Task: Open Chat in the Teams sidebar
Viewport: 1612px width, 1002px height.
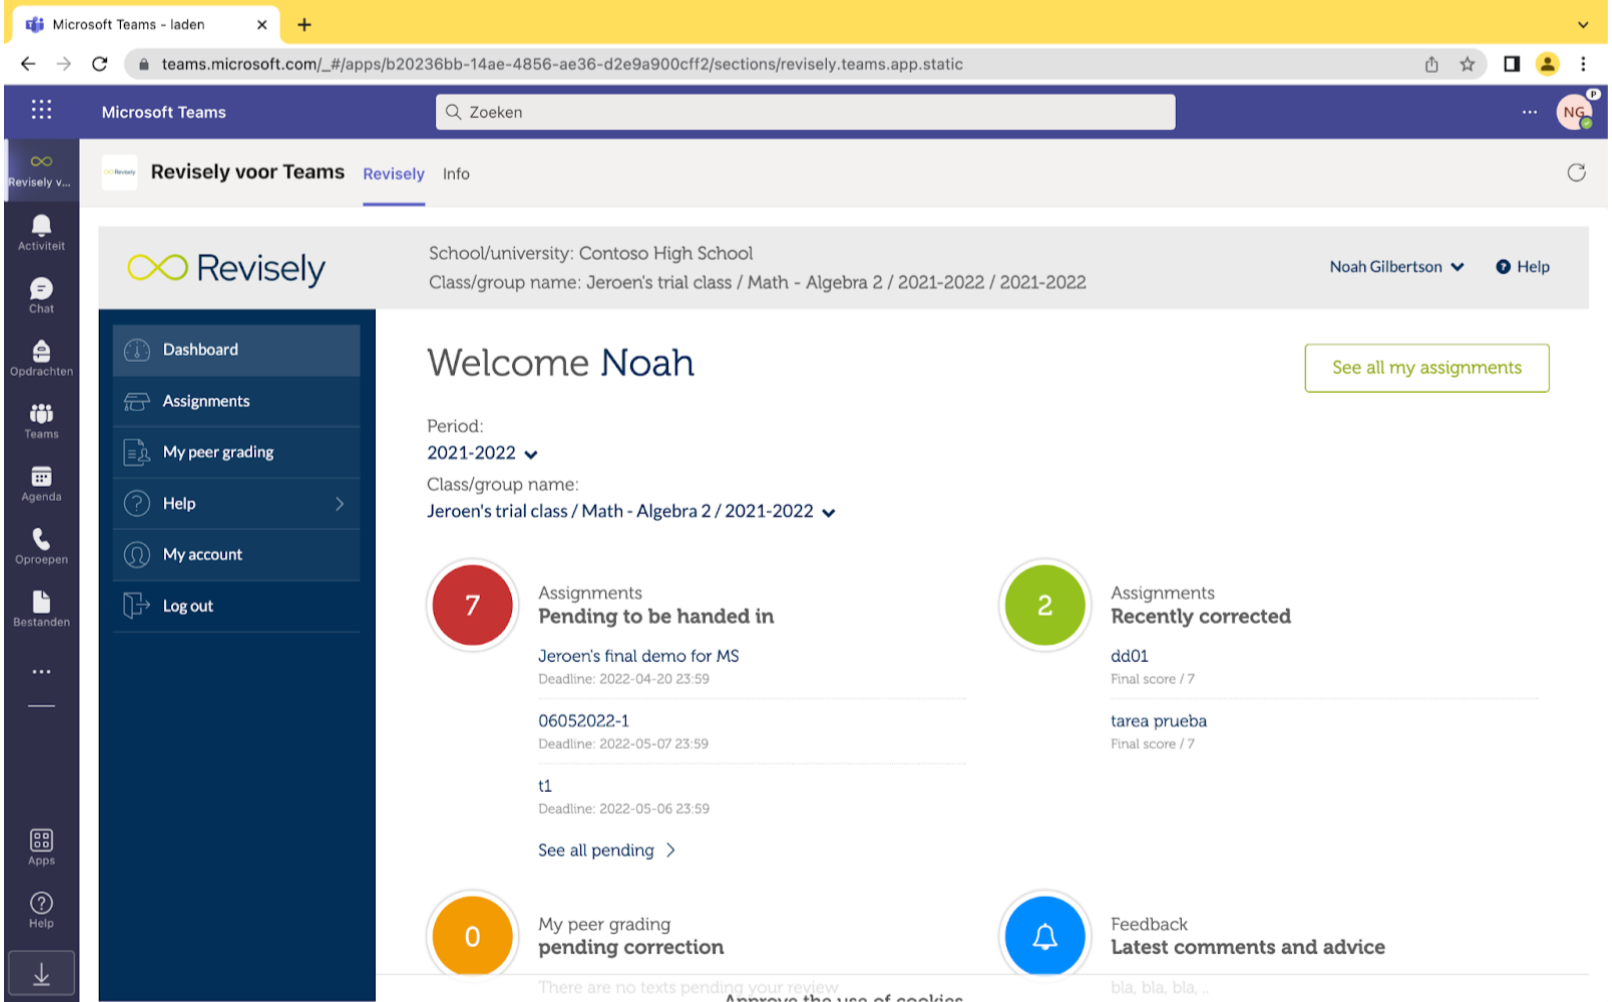Action: tap(41, 295)
